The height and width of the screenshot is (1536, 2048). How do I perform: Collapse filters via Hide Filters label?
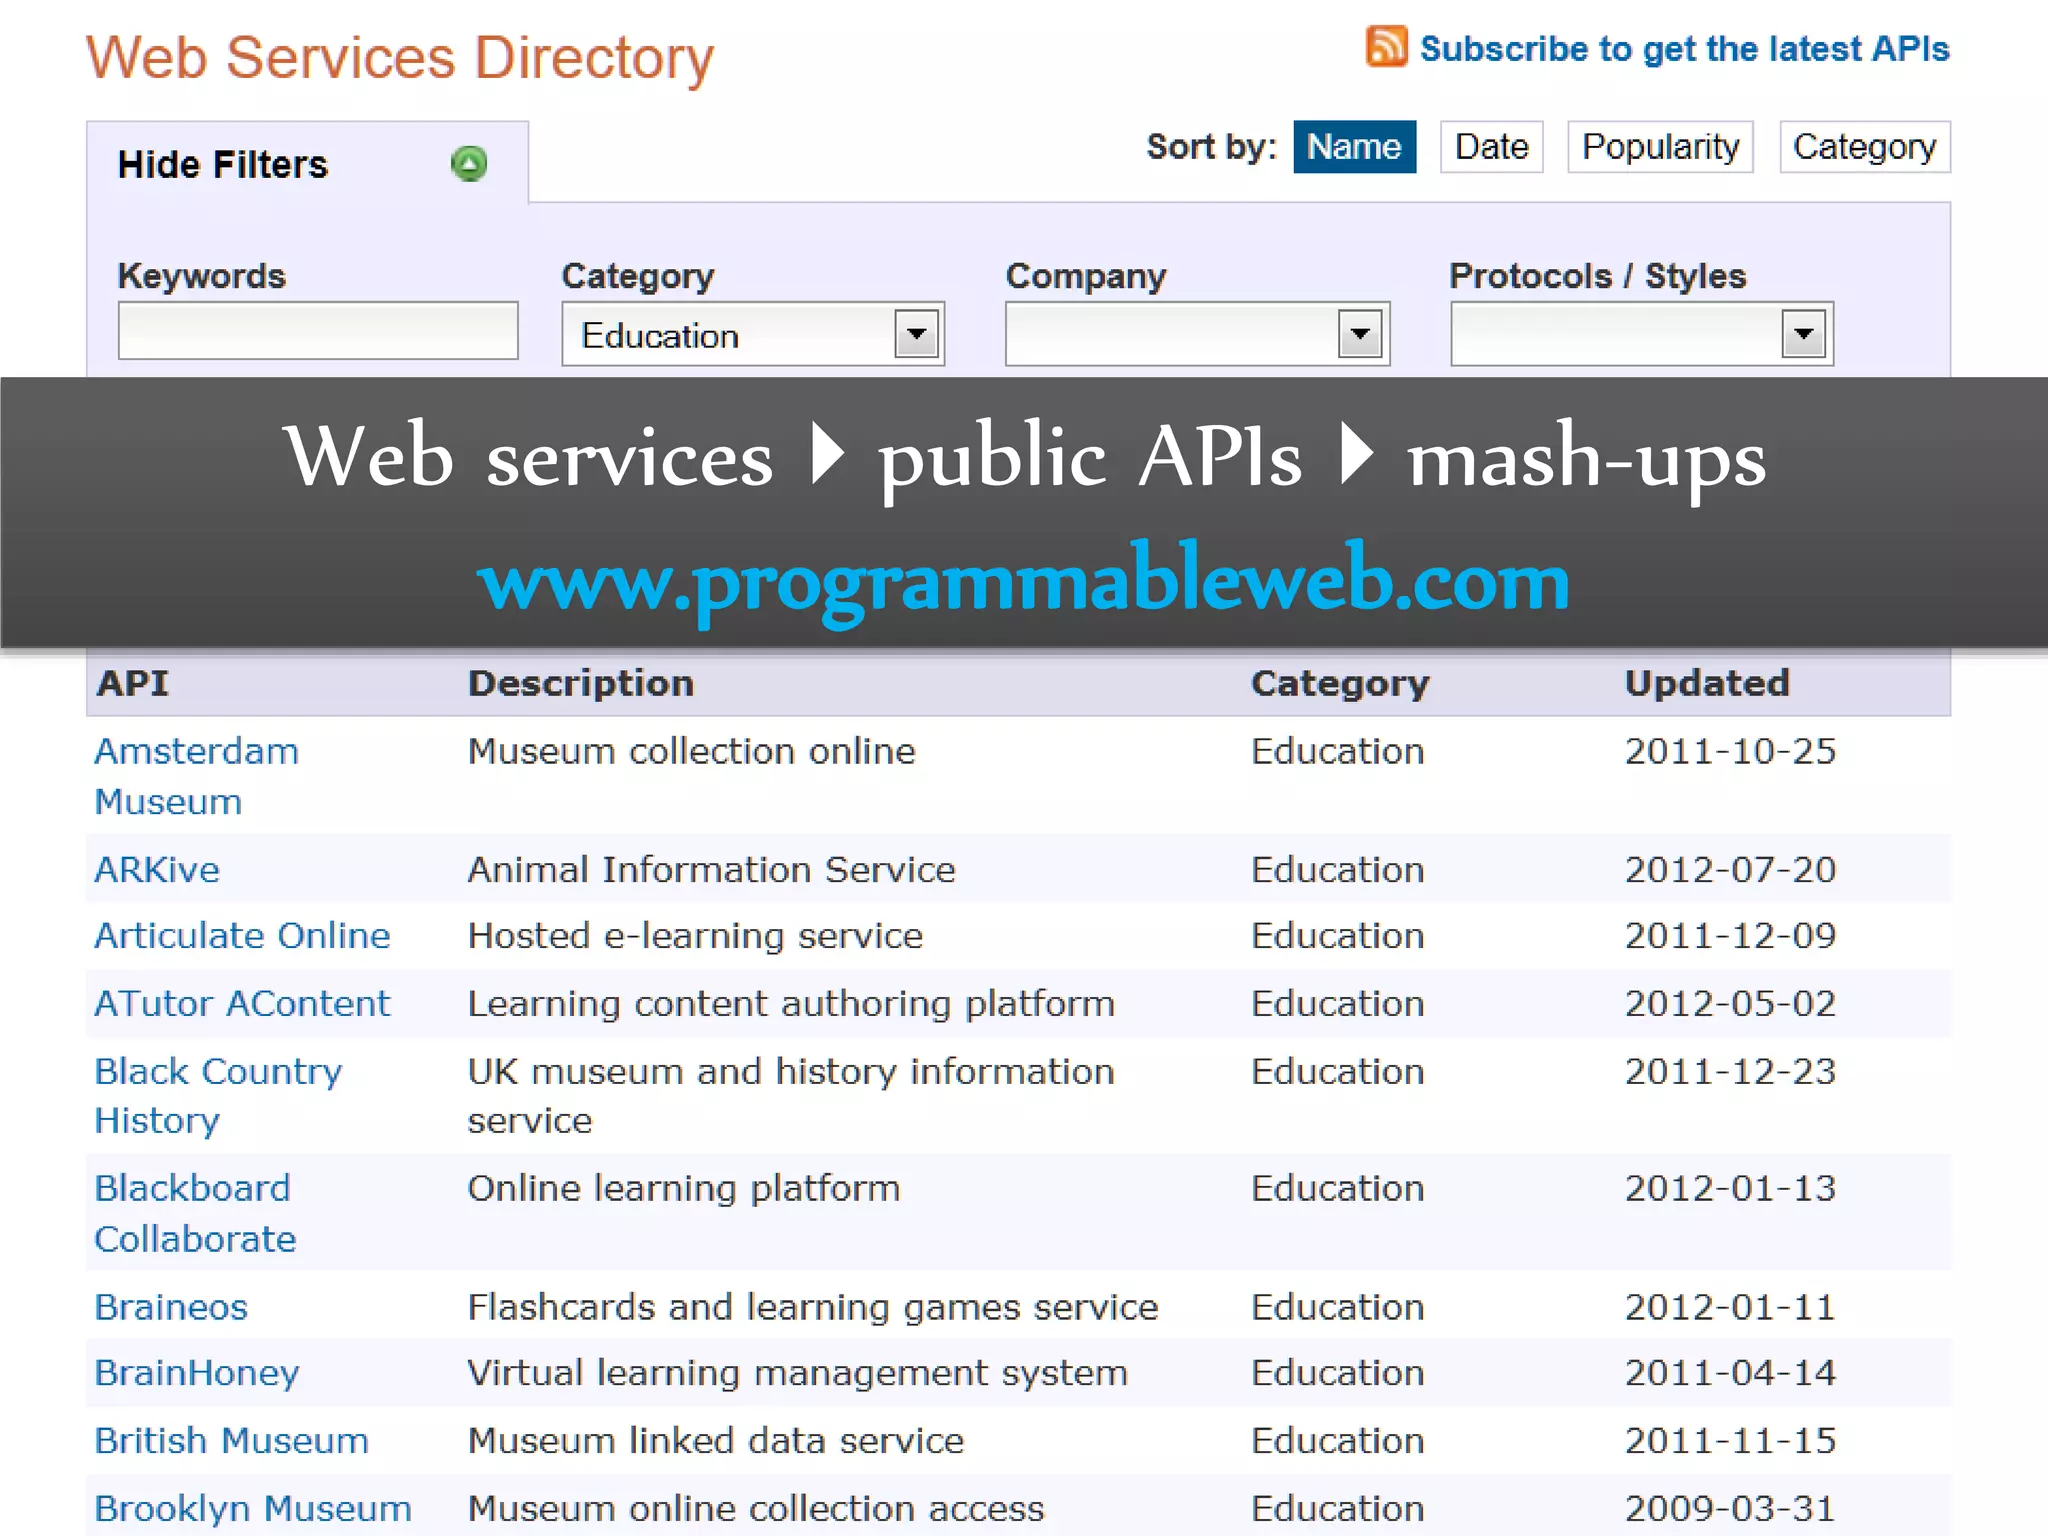(x=222, y=164)
